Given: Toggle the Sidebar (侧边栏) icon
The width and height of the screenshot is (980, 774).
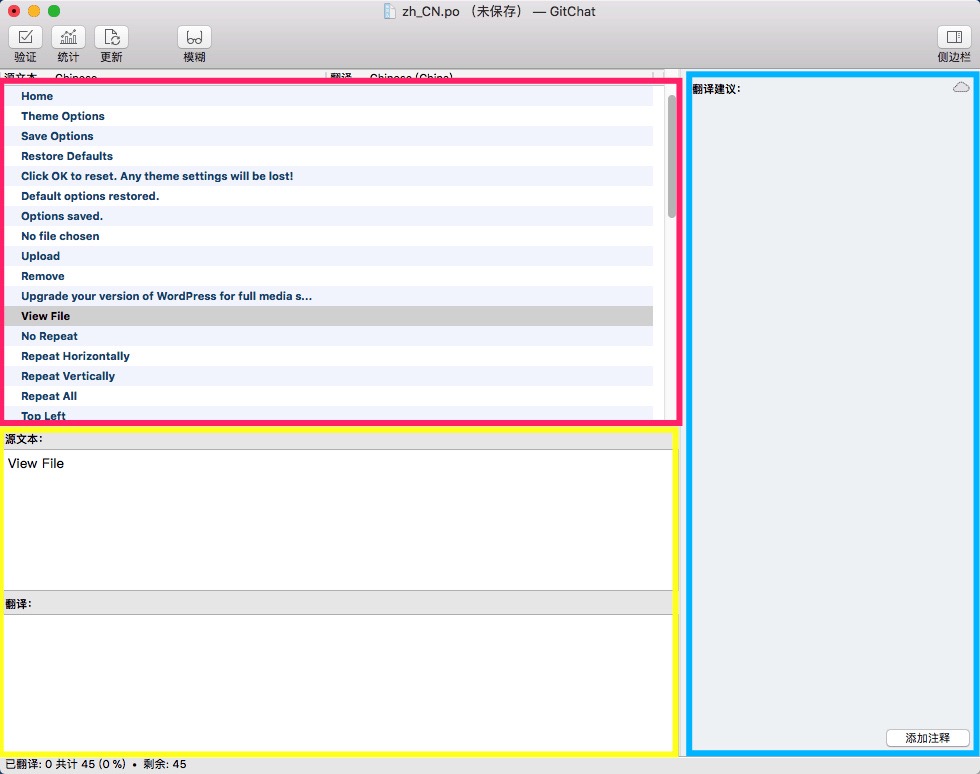Looking at the screenshot, I should click(954, 38).
